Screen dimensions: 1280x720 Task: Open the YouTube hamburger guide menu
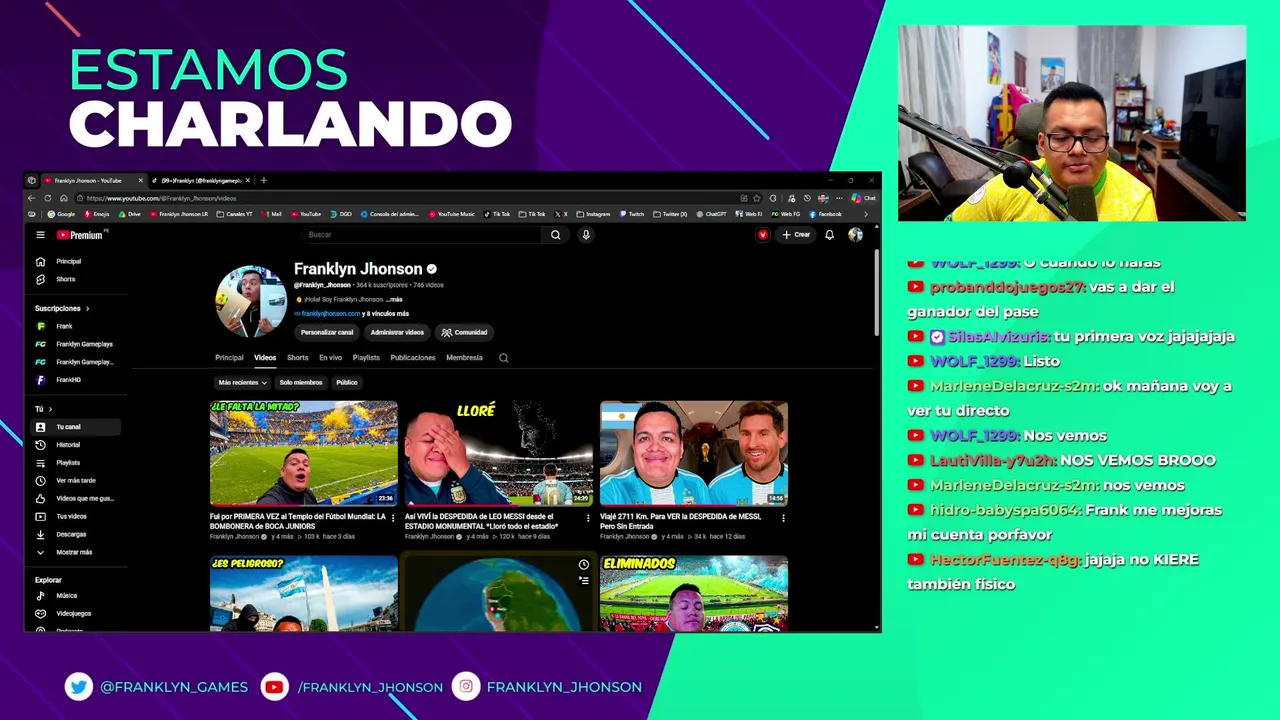point(40,235)
